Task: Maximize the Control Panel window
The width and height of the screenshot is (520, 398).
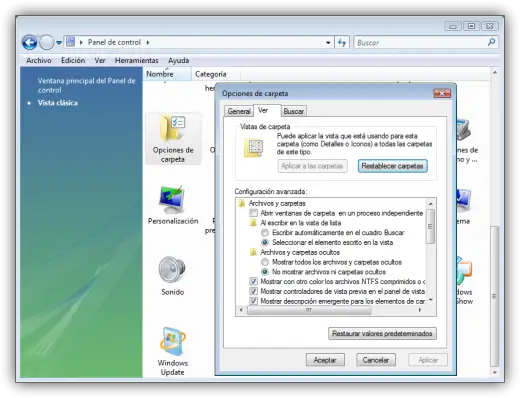Action: click(x=471, y=26)
